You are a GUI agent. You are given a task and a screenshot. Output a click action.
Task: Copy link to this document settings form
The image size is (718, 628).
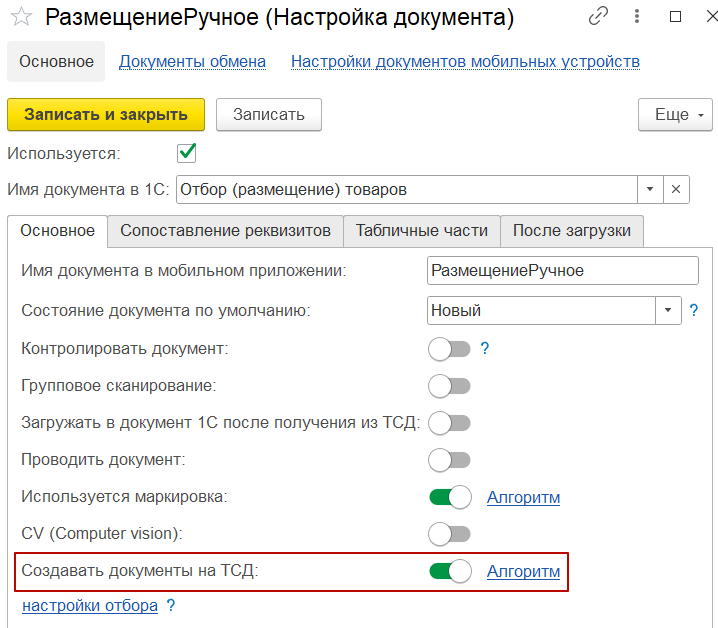(599, 16)
